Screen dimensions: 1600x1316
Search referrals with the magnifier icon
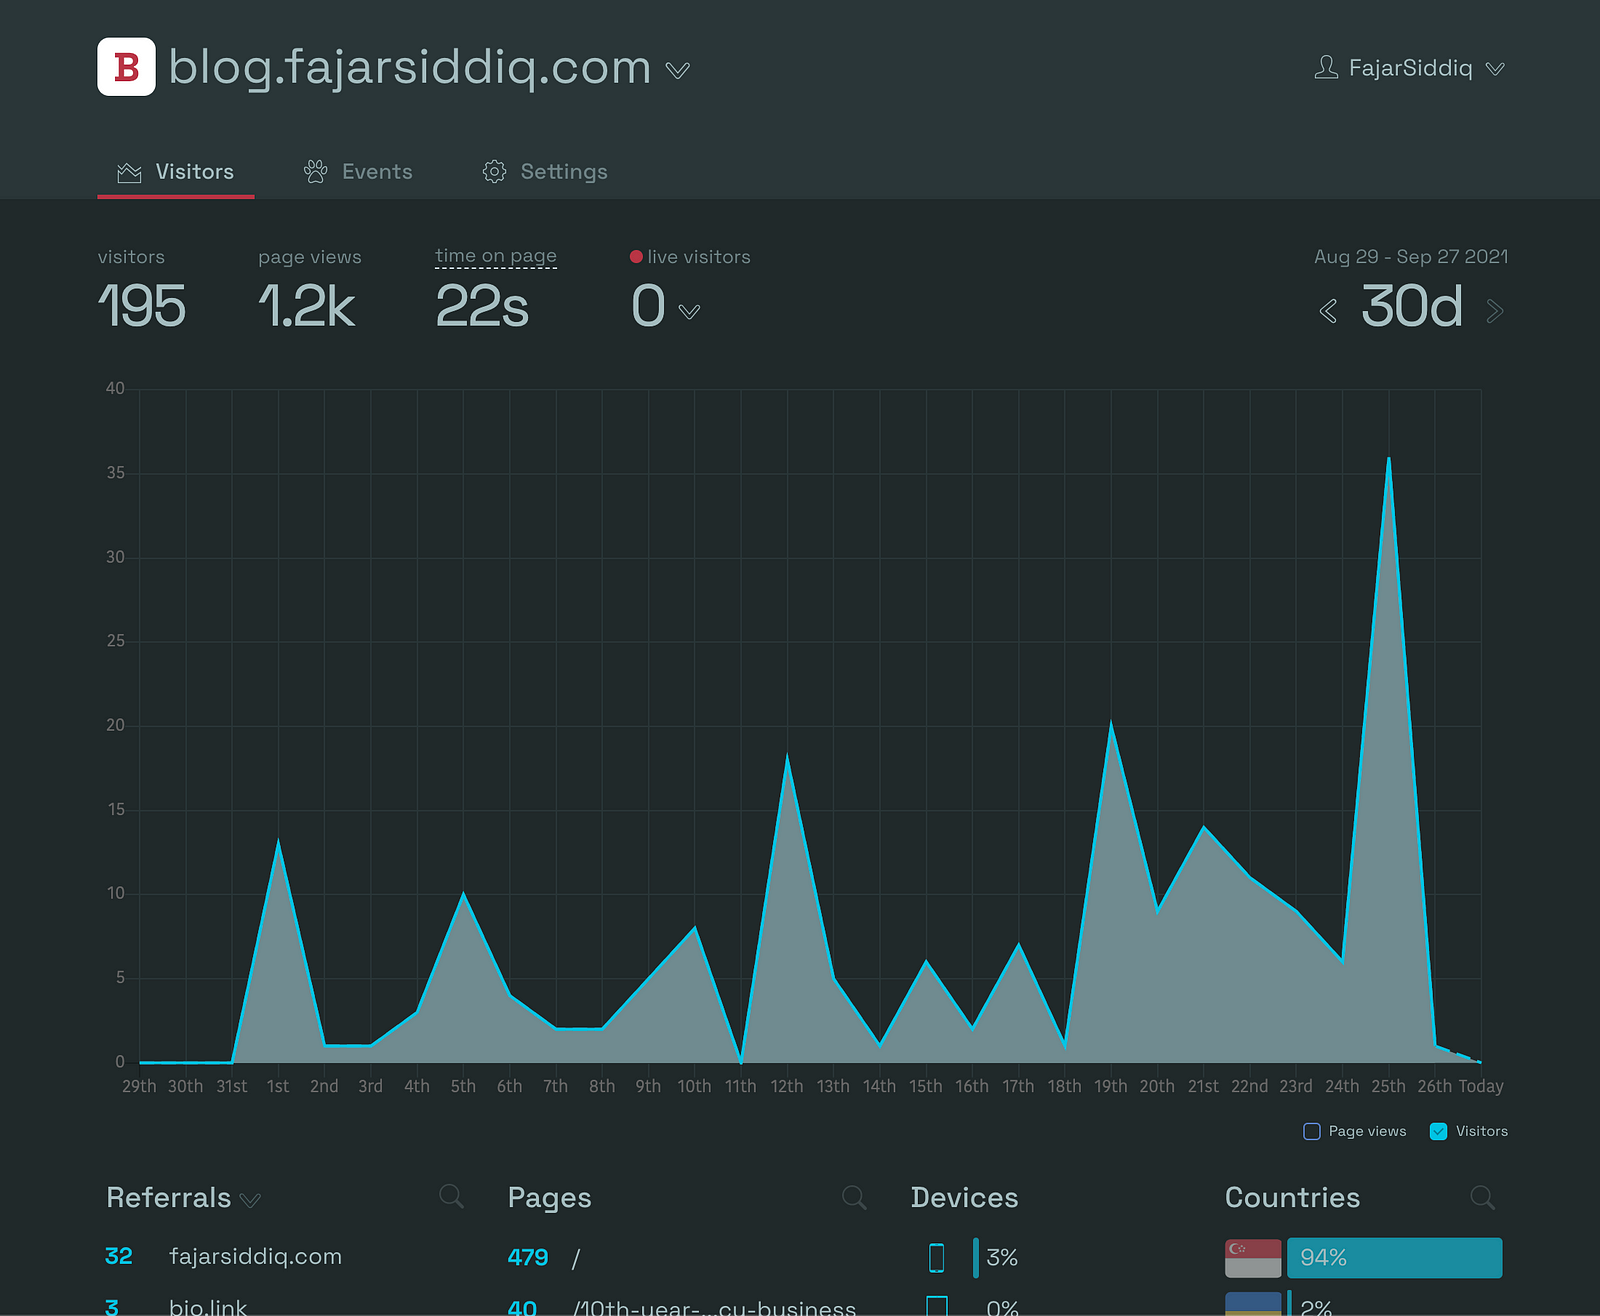click(x=451, y=1196)
